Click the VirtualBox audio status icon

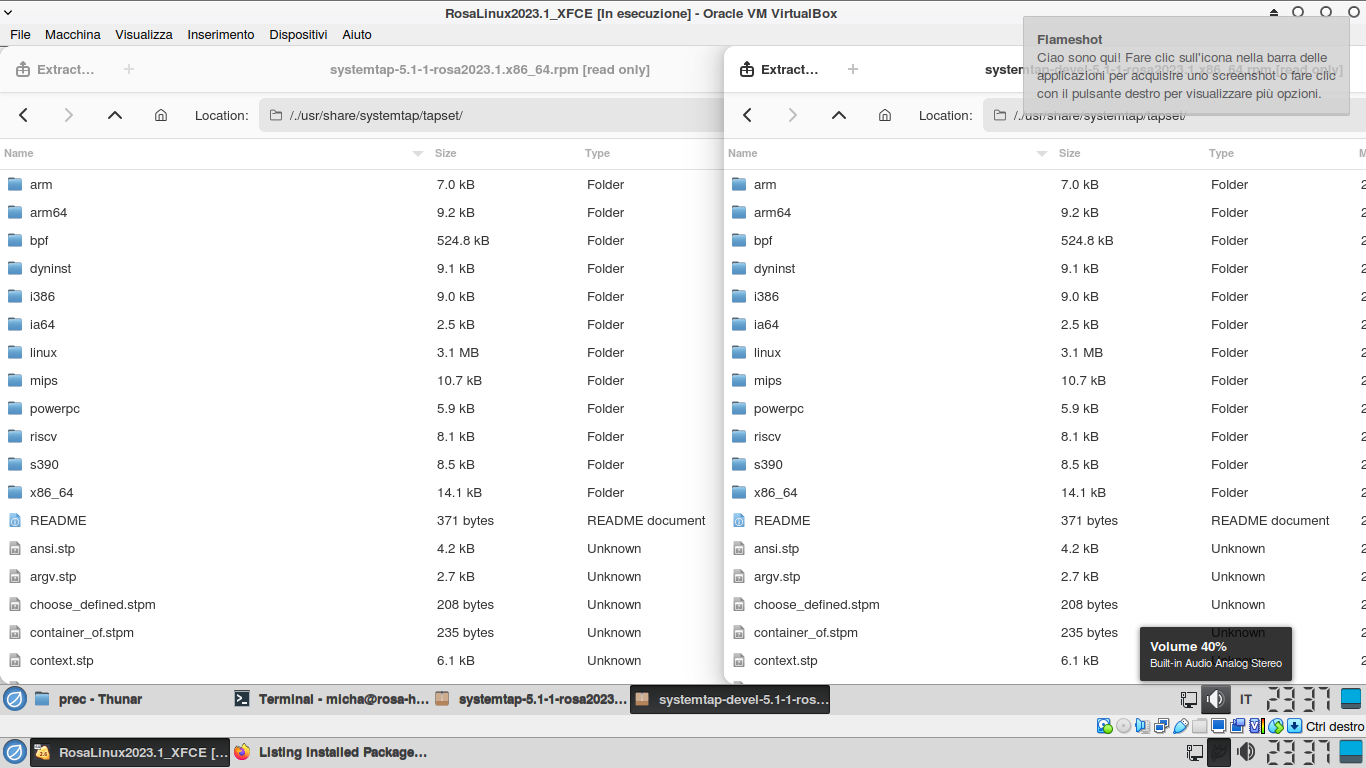point(1143,726)
